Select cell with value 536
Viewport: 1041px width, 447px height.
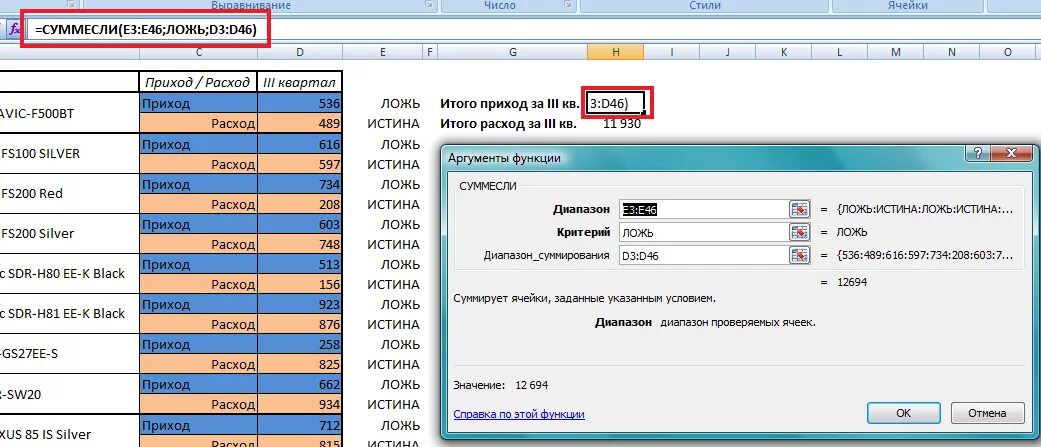point(299,103)
